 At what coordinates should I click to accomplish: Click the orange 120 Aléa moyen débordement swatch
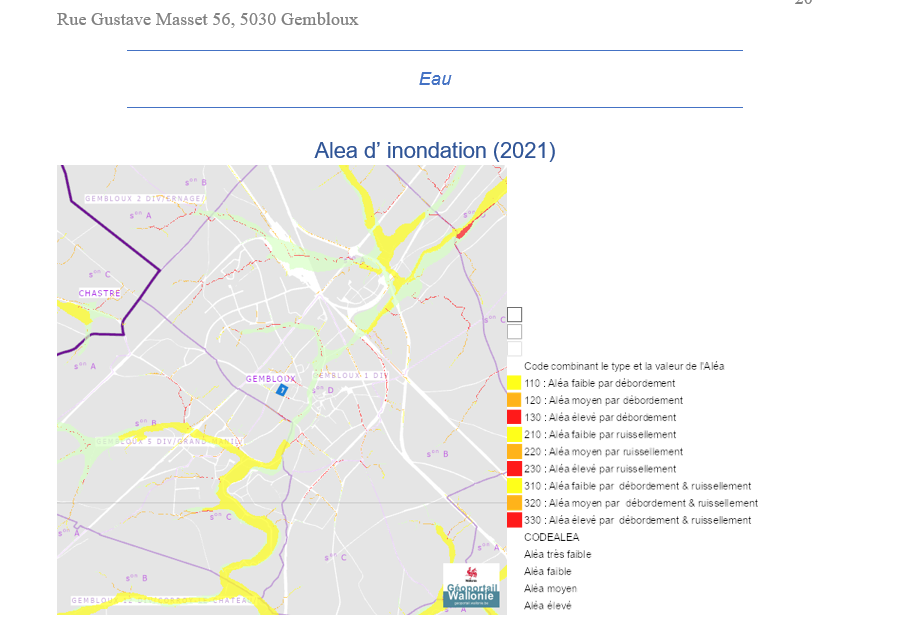(514, 400)
